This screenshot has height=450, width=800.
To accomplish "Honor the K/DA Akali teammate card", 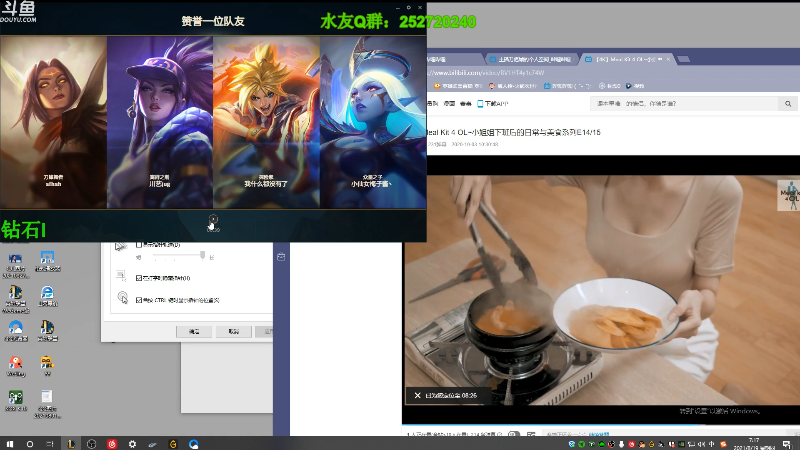I will (160, 122).
